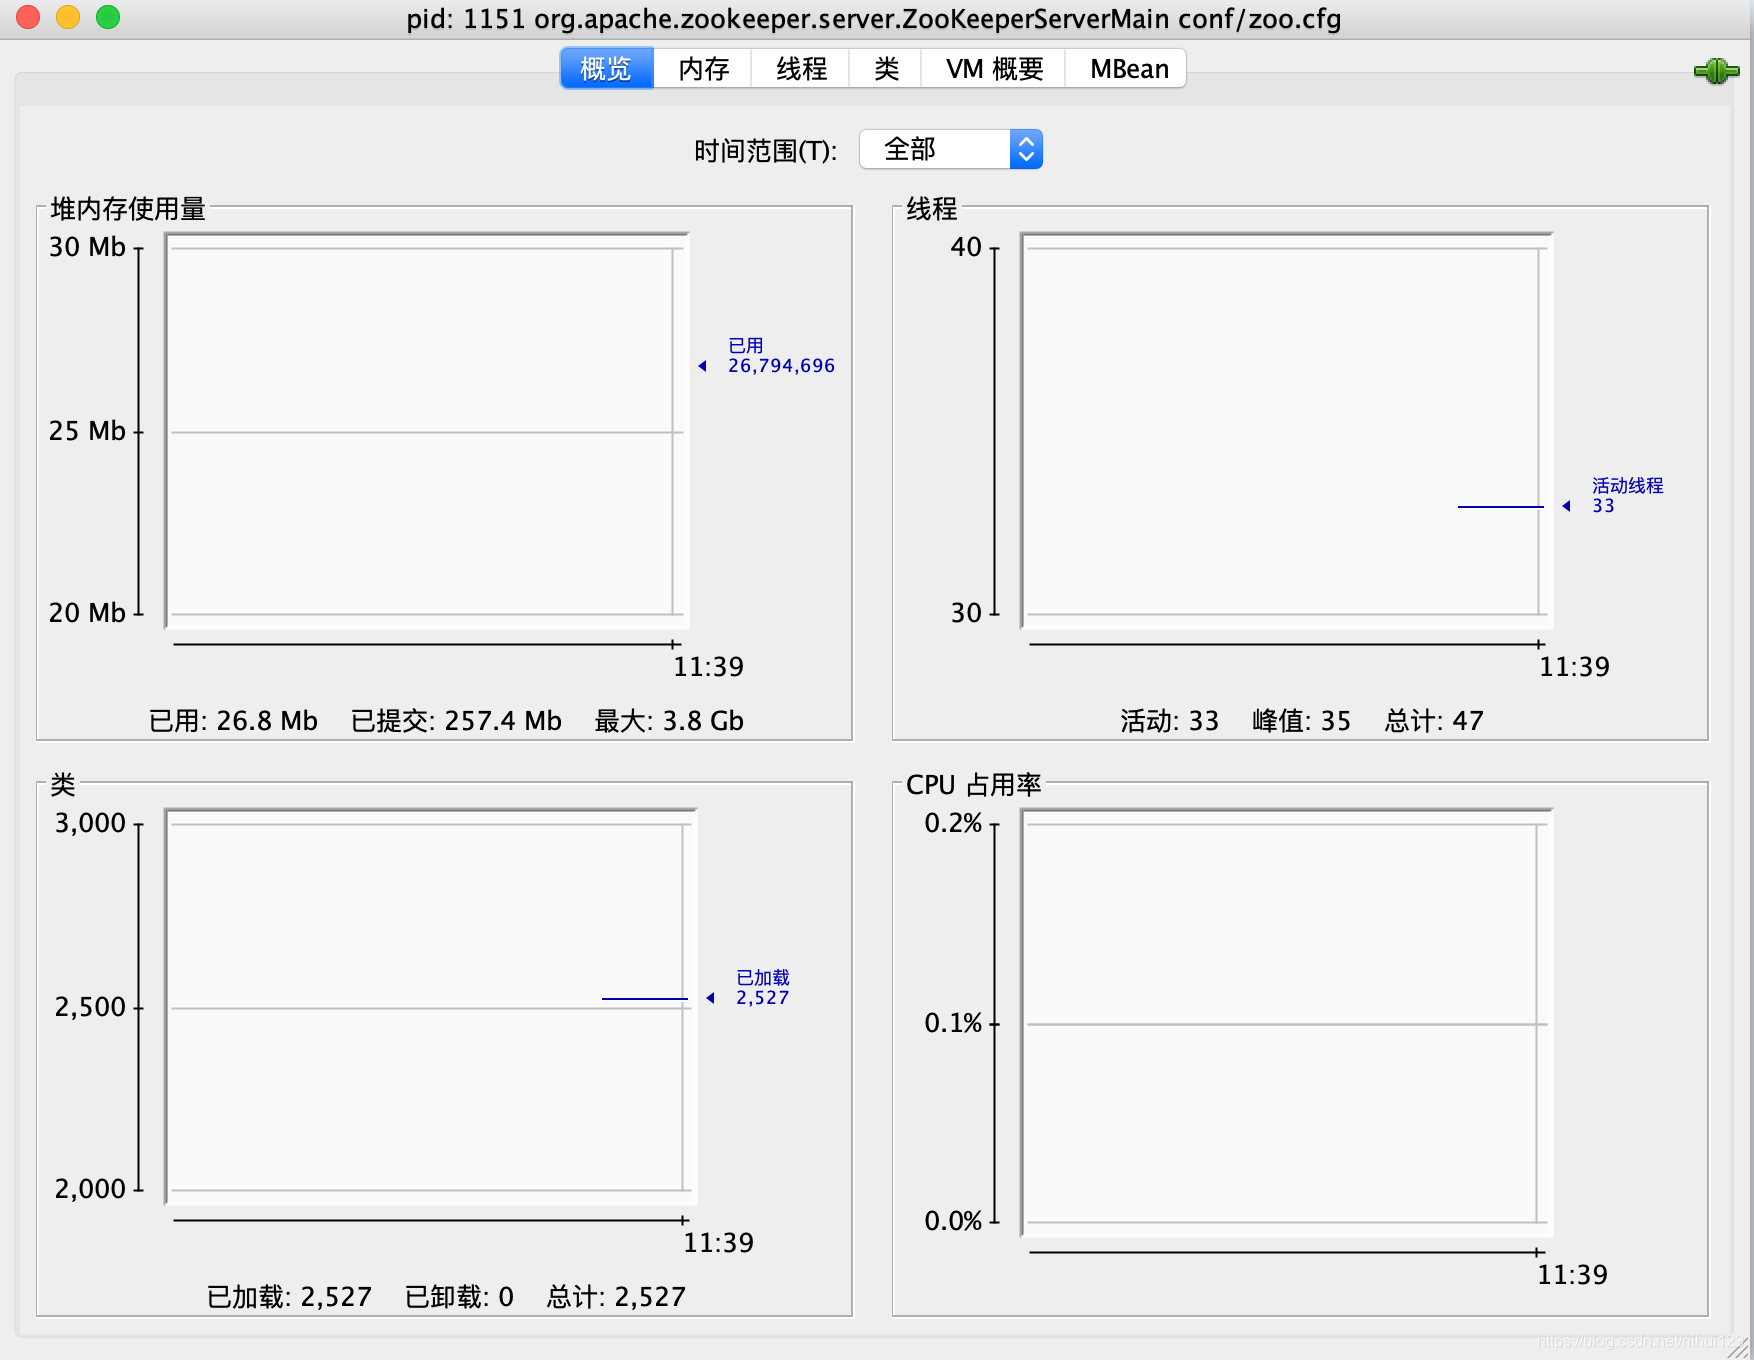This screenshot has height=1360, width=1754.
Task: Open the VM 概要 tab
Action: pyautogui.click(x=994, y=69)
